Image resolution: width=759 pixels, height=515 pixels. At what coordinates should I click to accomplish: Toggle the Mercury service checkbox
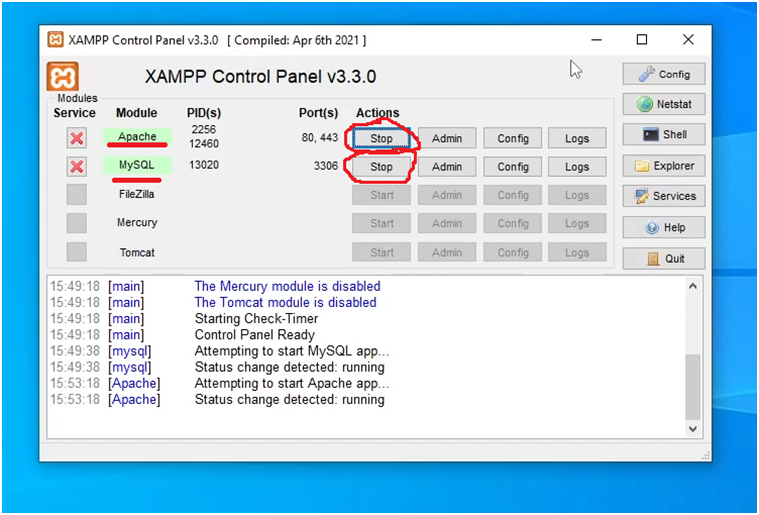coord(76,223)
